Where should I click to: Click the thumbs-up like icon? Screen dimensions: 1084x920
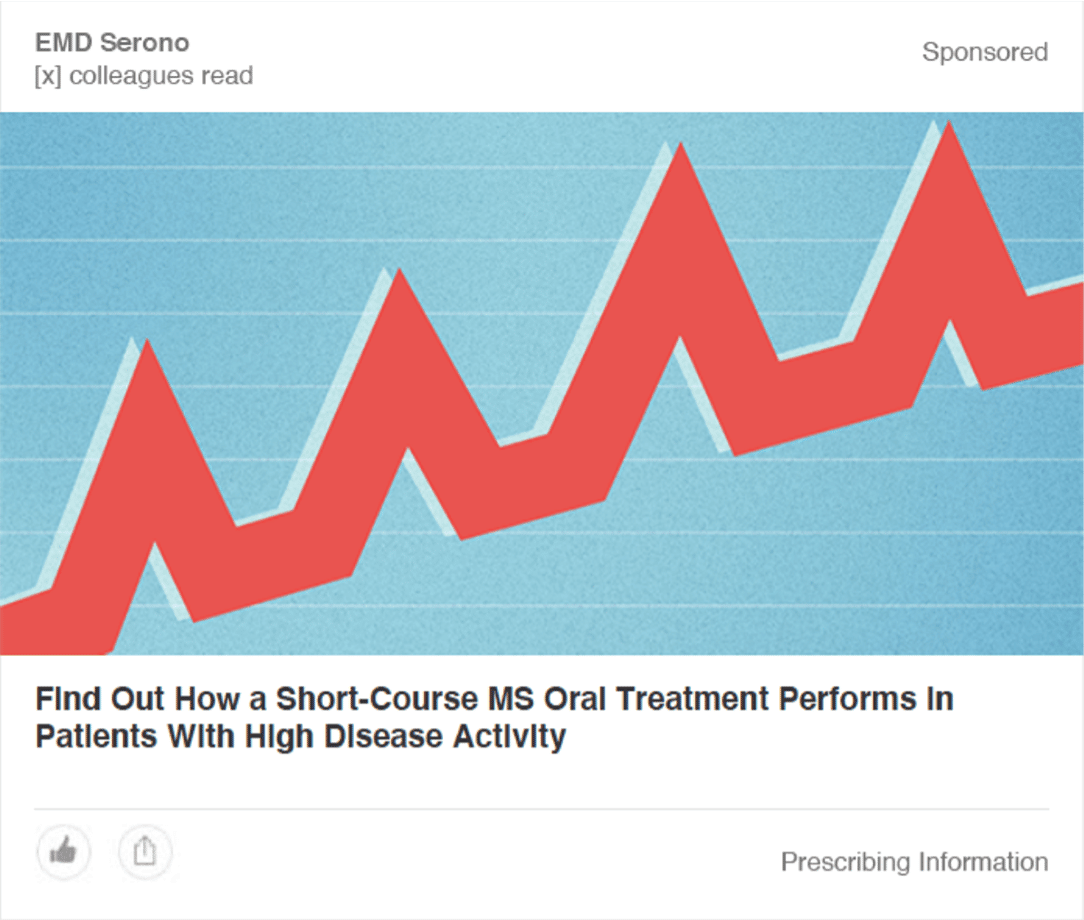coord(64,852)
